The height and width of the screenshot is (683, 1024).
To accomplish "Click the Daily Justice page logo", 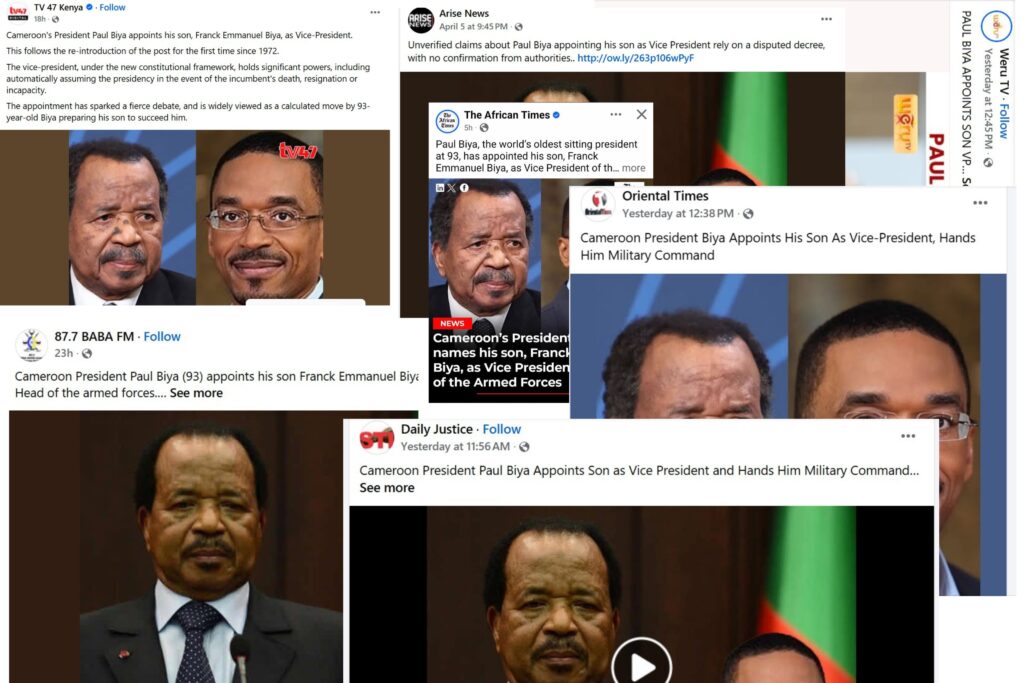I will (377, 437).
